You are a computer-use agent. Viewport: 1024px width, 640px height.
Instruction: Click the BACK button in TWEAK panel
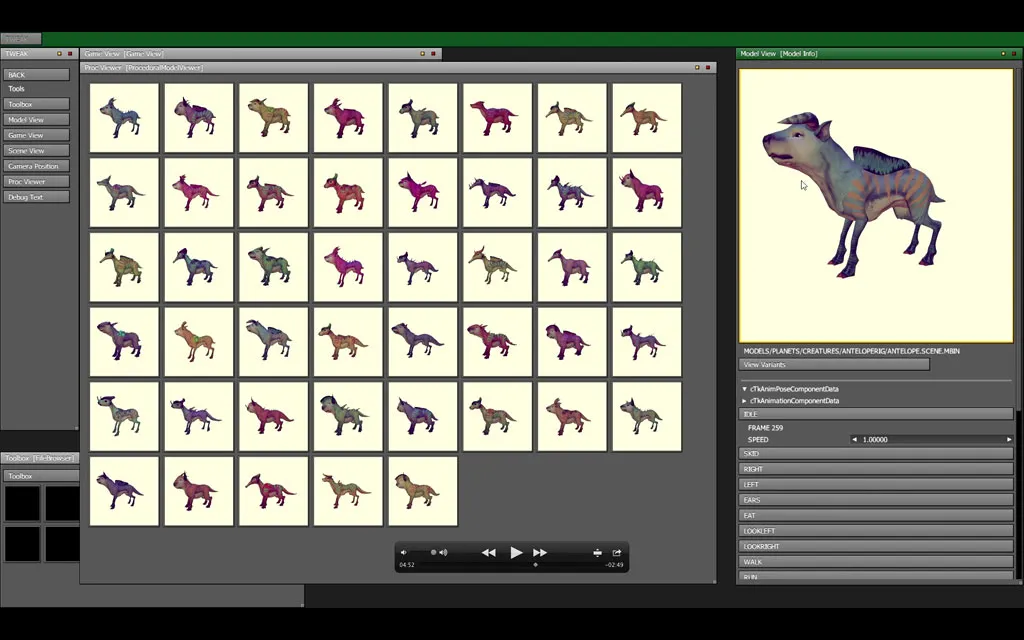pyautogui.click(x=37, y=74)
